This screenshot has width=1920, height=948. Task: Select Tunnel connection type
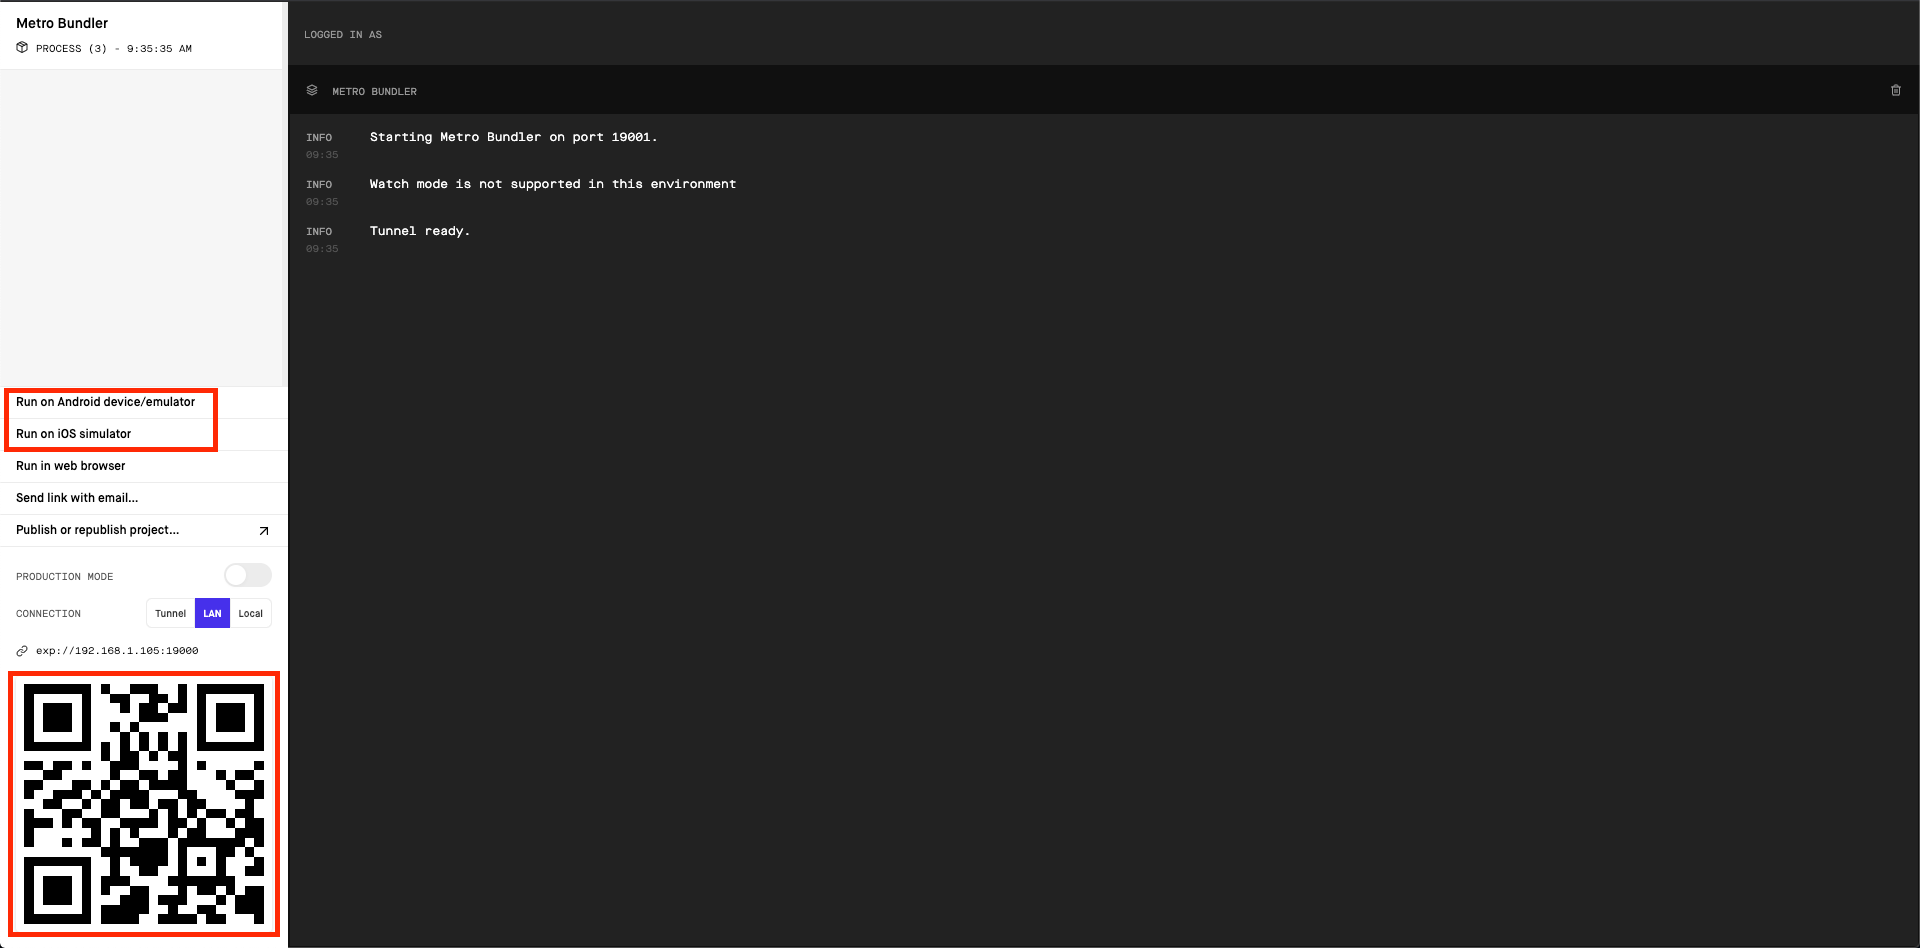tap(170, 613)
